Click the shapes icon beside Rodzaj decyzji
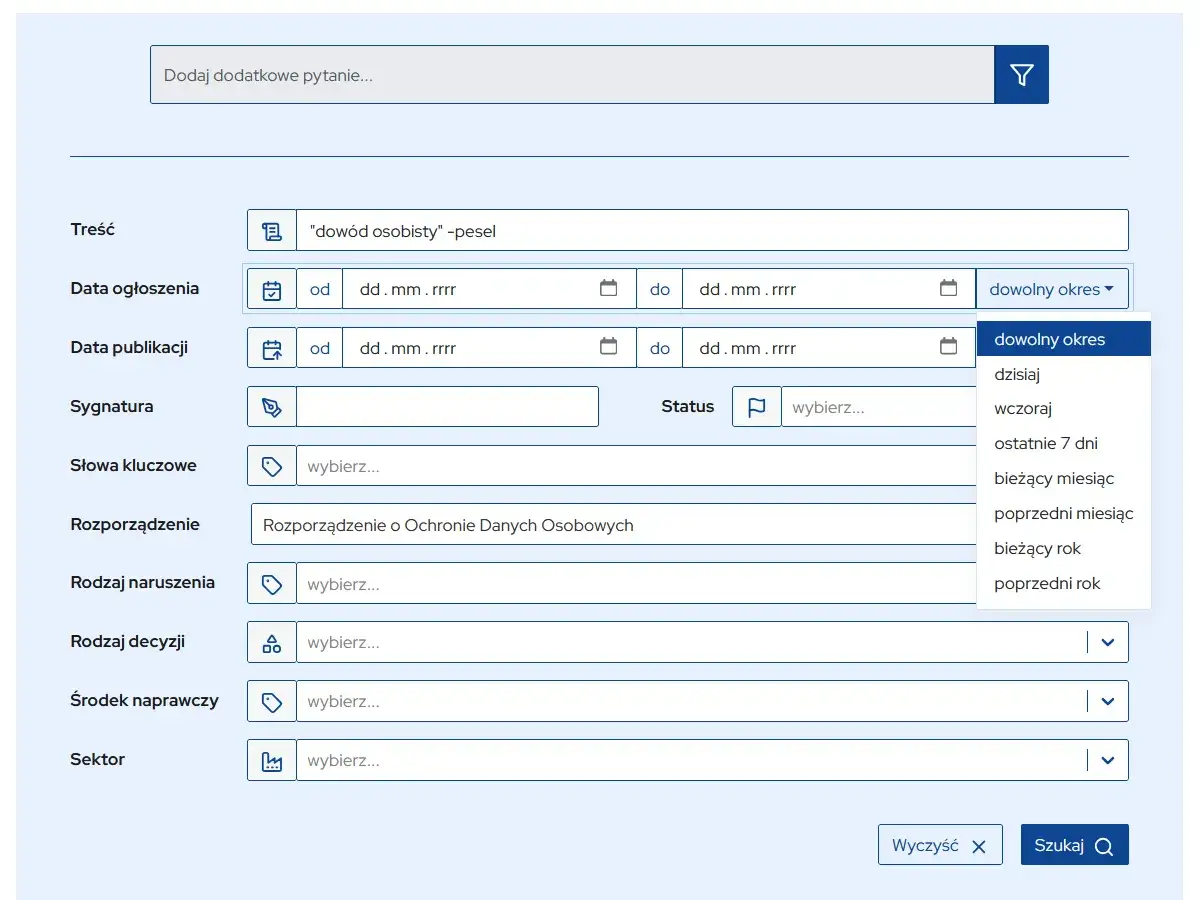Screen dimensions: 1200x900 click(x=272, y=642)
